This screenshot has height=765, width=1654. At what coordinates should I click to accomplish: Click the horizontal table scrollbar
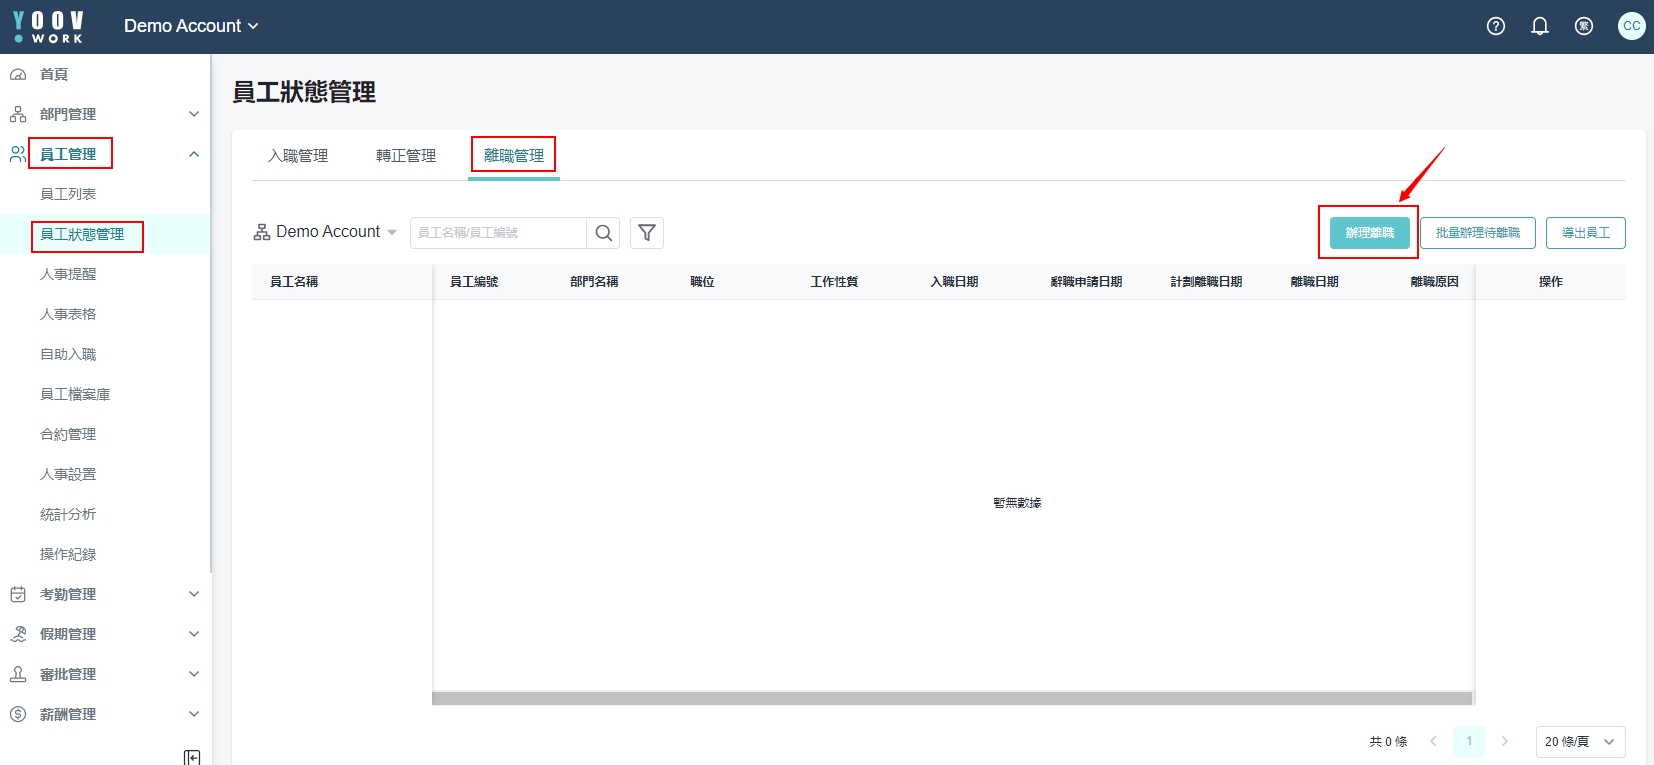coord(952,698)
